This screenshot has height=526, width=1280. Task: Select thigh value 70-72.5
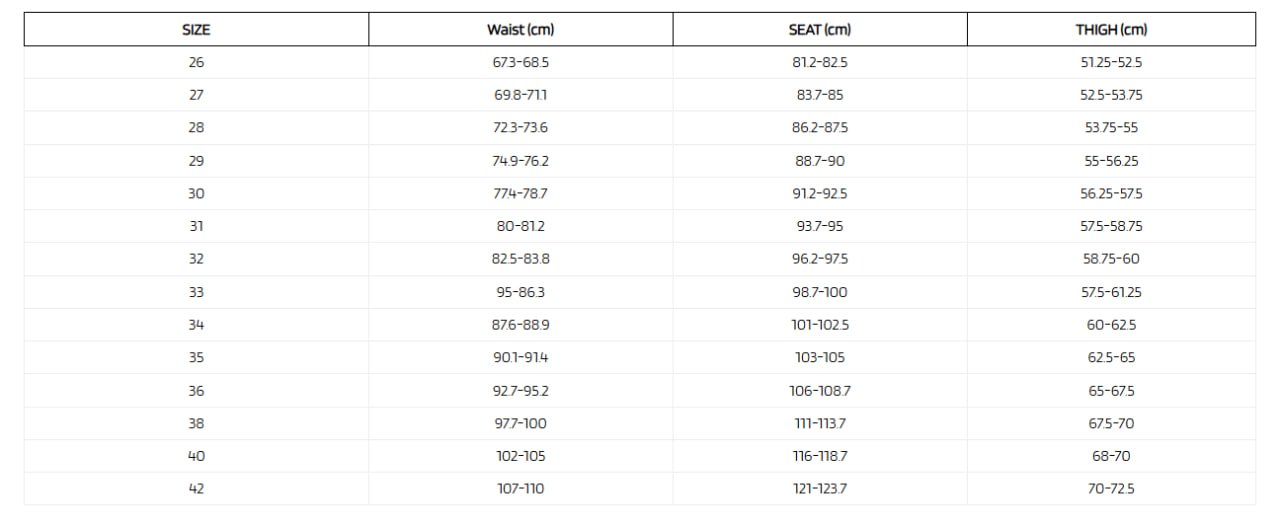(x=1111, y=489)
